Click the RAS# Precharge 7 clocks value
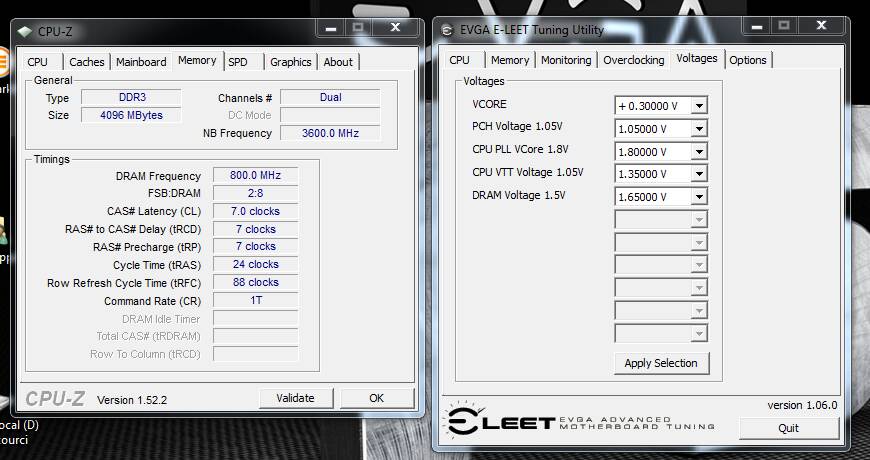The image size is (870, 460). (x=256, y=246)
